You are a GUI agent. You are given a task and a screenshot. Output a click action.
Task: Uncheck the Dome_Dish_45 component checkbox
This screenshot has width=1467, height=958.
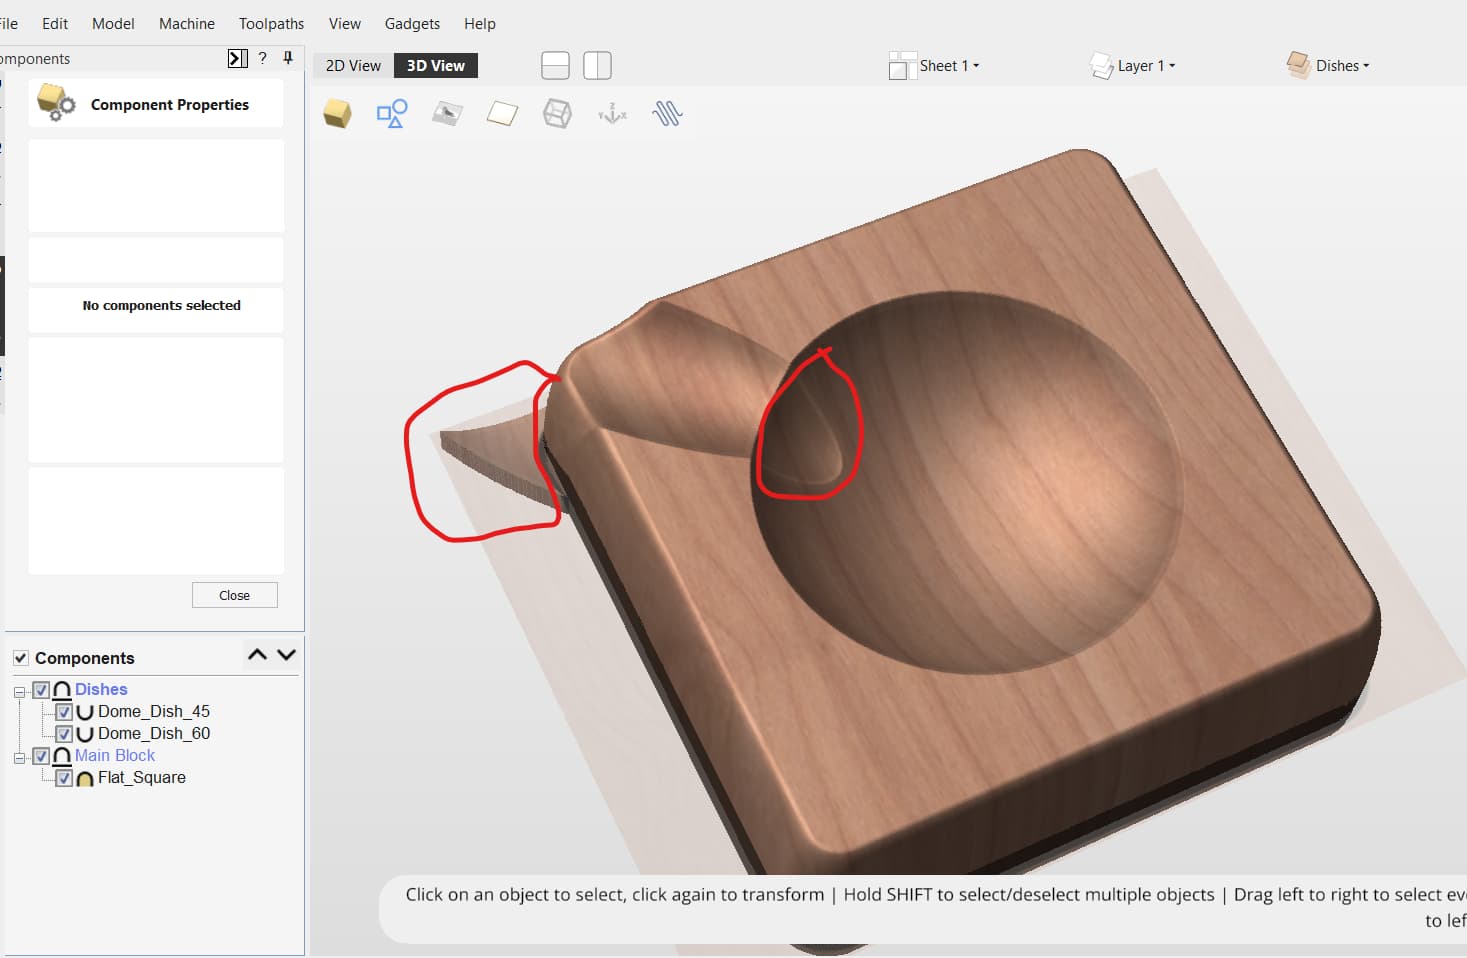point(64,712)
